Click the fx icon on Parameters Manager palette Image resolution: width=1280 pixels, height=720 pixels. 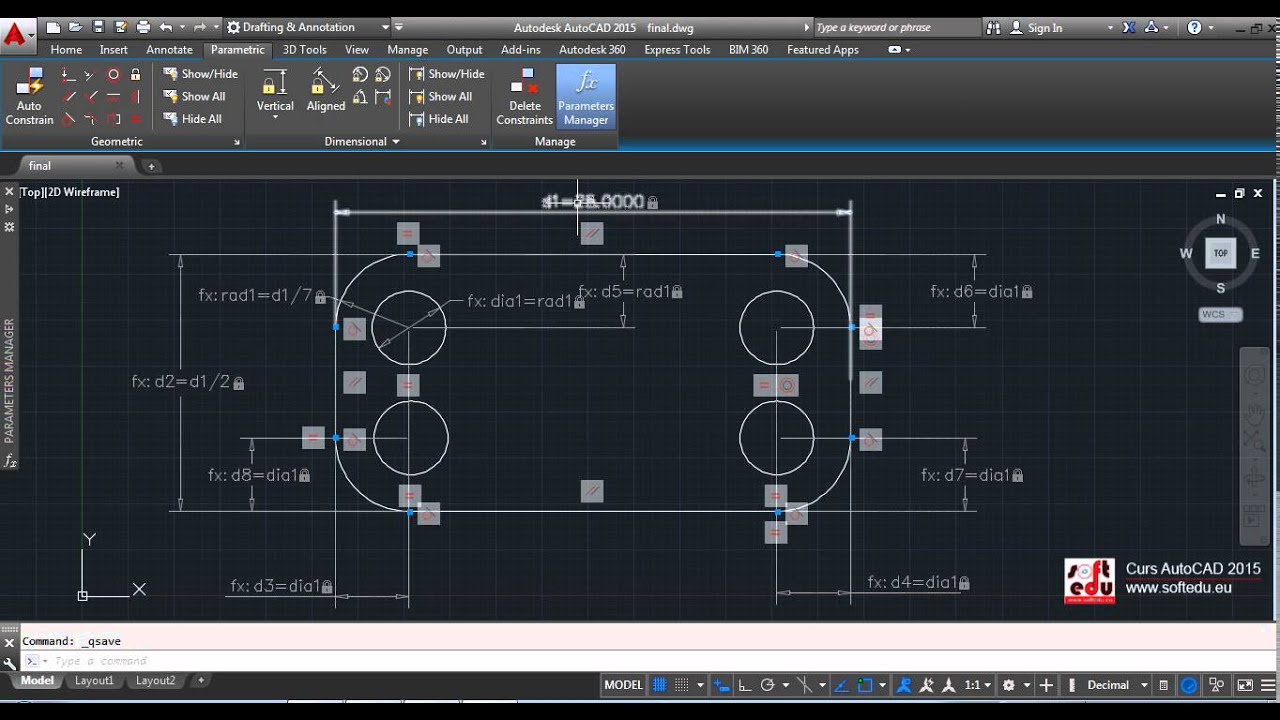pos(10,461)
